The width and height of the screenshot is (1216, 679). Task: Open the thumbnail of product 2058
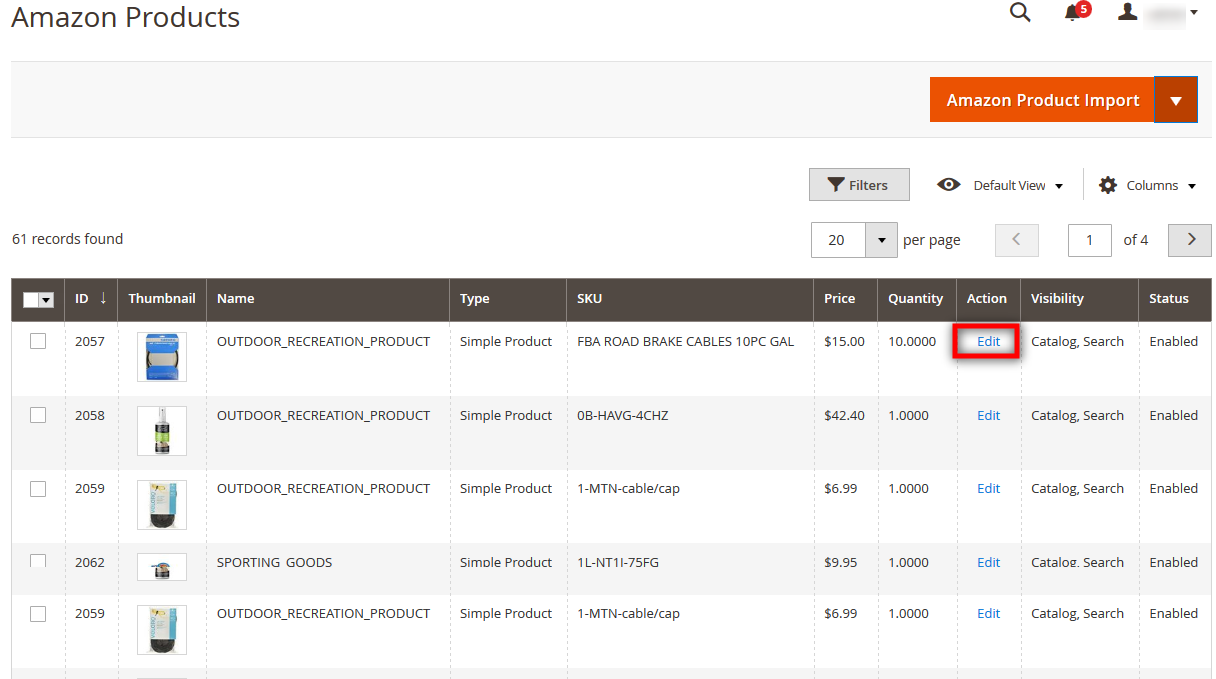(161, 430)
